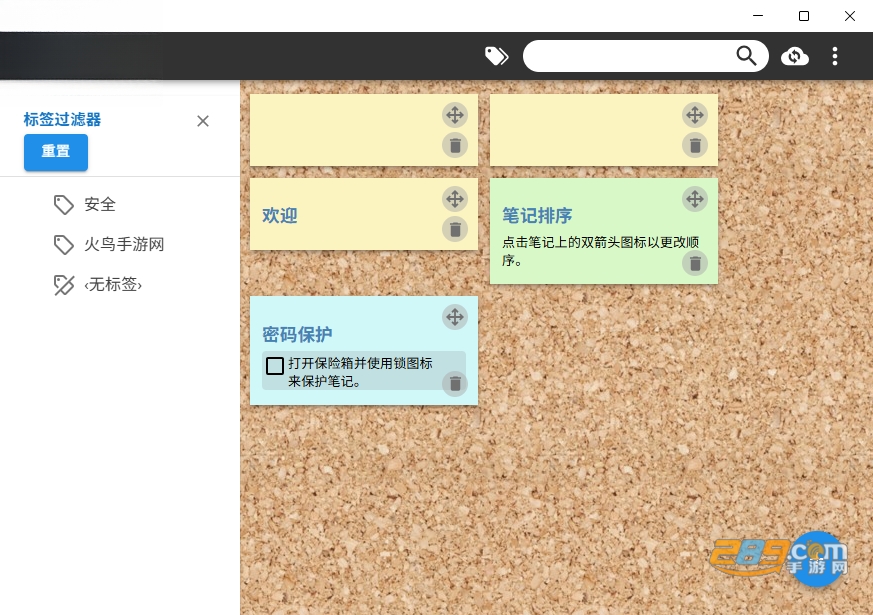Open the three-dot more options menu
The height and width of the screenshot is (615, 873).
835,56
